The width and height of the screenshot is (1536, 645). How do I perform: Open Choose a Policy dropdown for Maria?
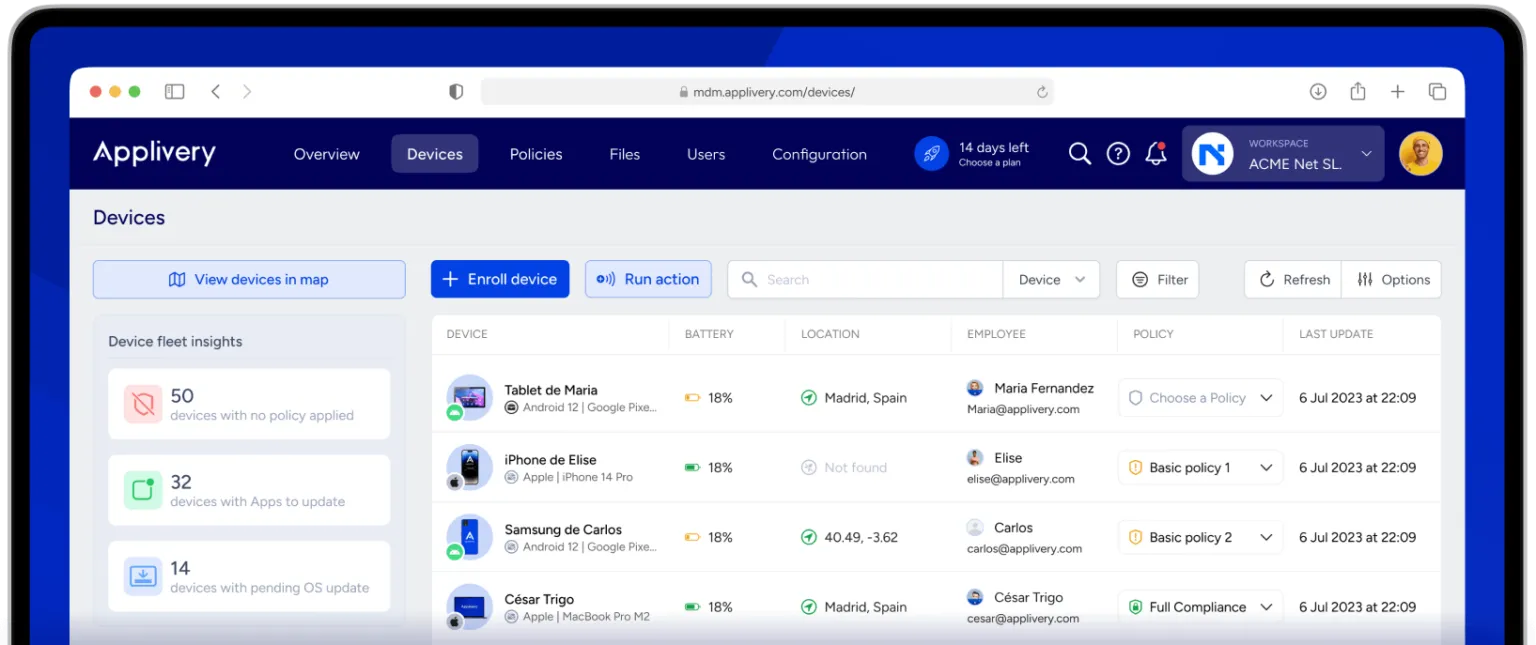click(x=1200, y=398)
